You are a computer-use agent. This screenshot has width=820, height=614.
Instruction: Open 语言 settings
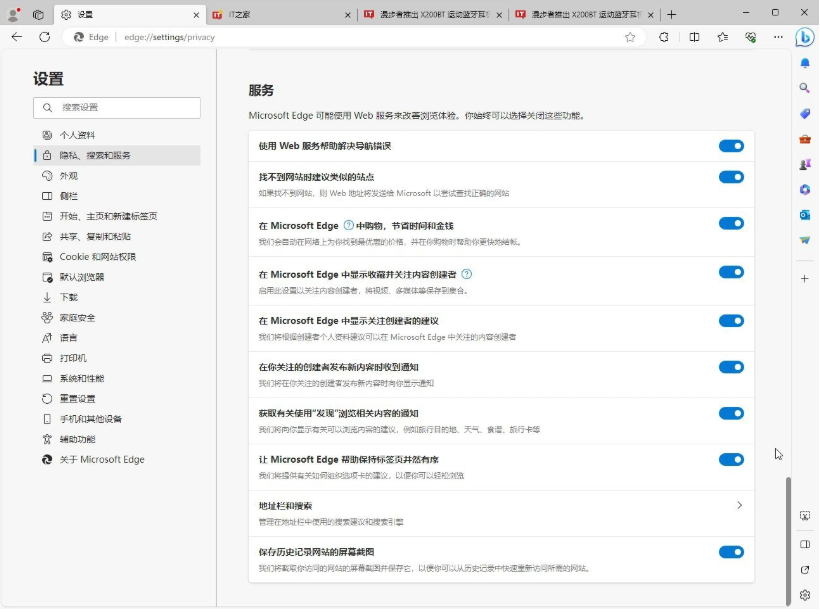[x=117, y=338]
